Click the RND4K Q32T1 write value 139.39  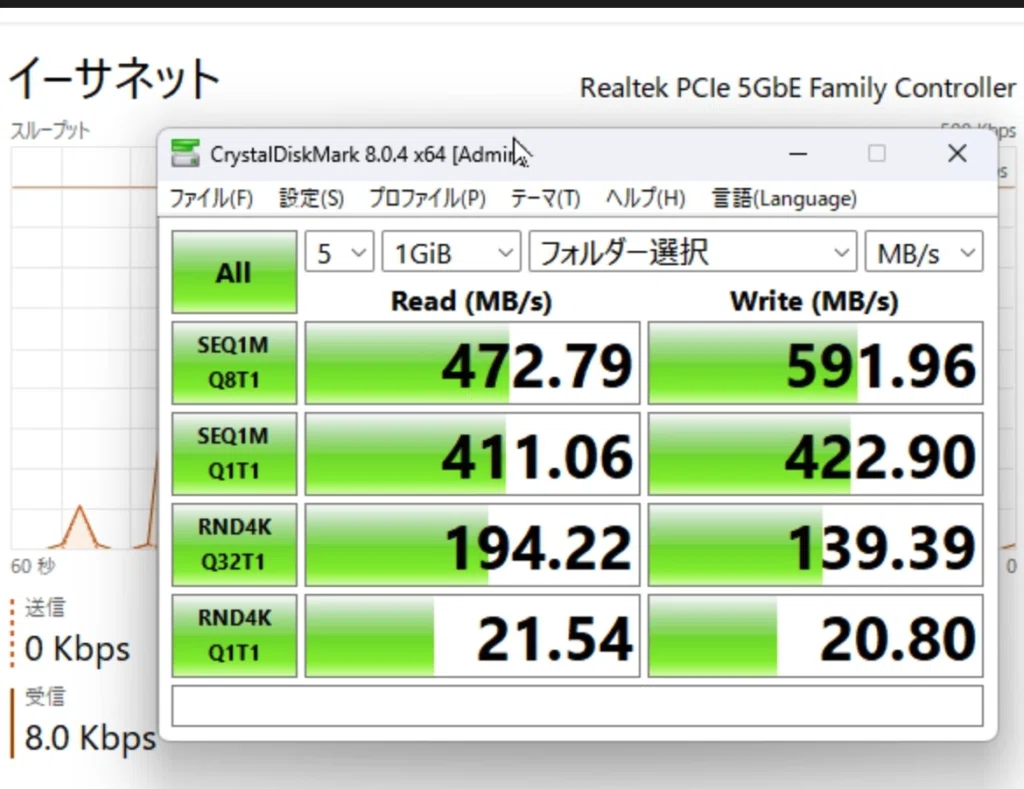[815, 545]
